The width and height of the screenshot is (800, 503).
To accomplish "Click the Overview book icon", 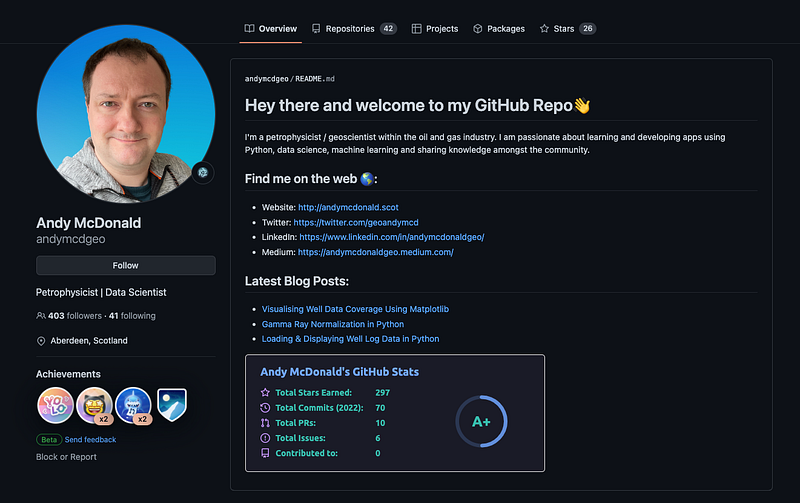I will [x=249, y=29].
